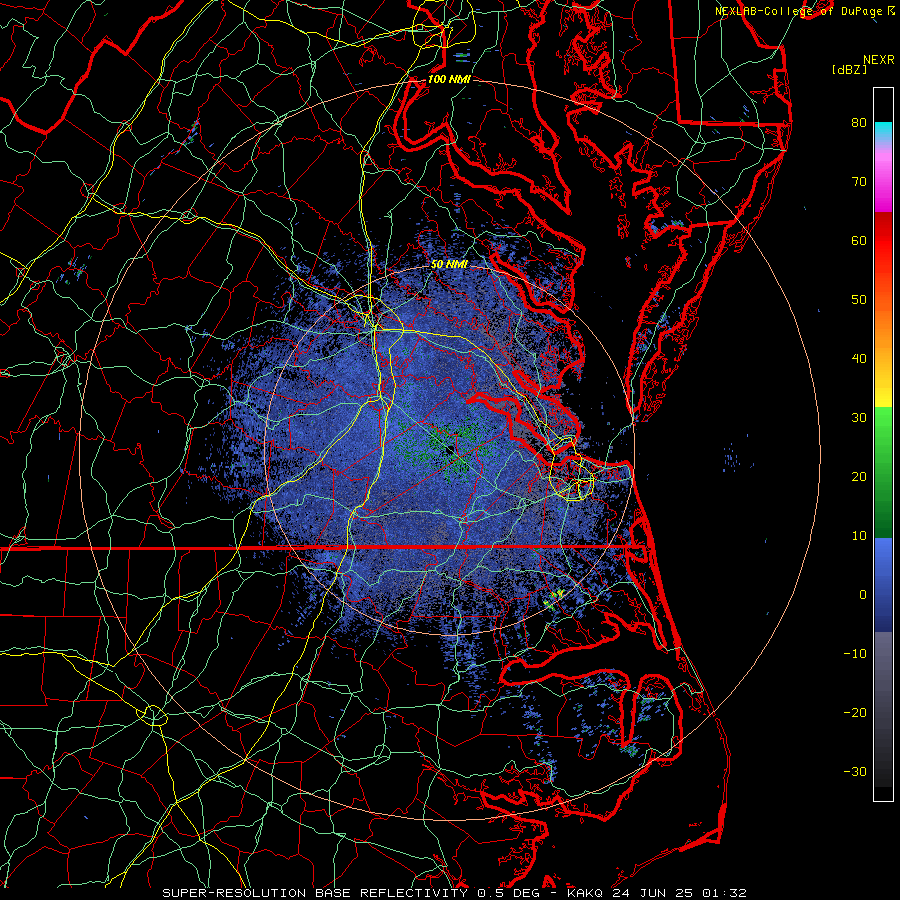The width and height of the screenshot is (900, 900).
Task: Pick the cyan cap atop the color bar
Action: tap(883, 130)
